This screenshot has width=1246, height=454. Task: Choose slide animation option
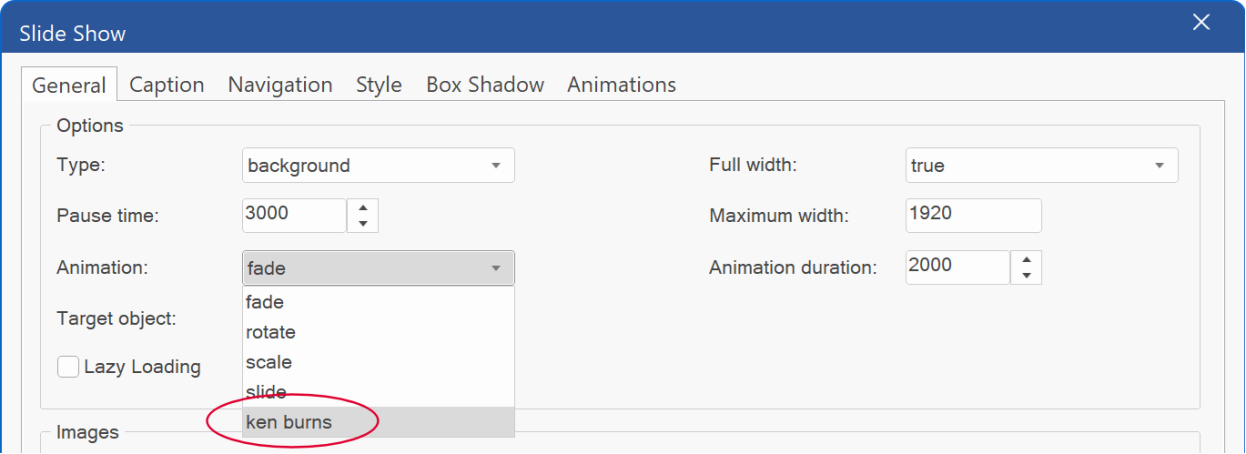point(379,392)
